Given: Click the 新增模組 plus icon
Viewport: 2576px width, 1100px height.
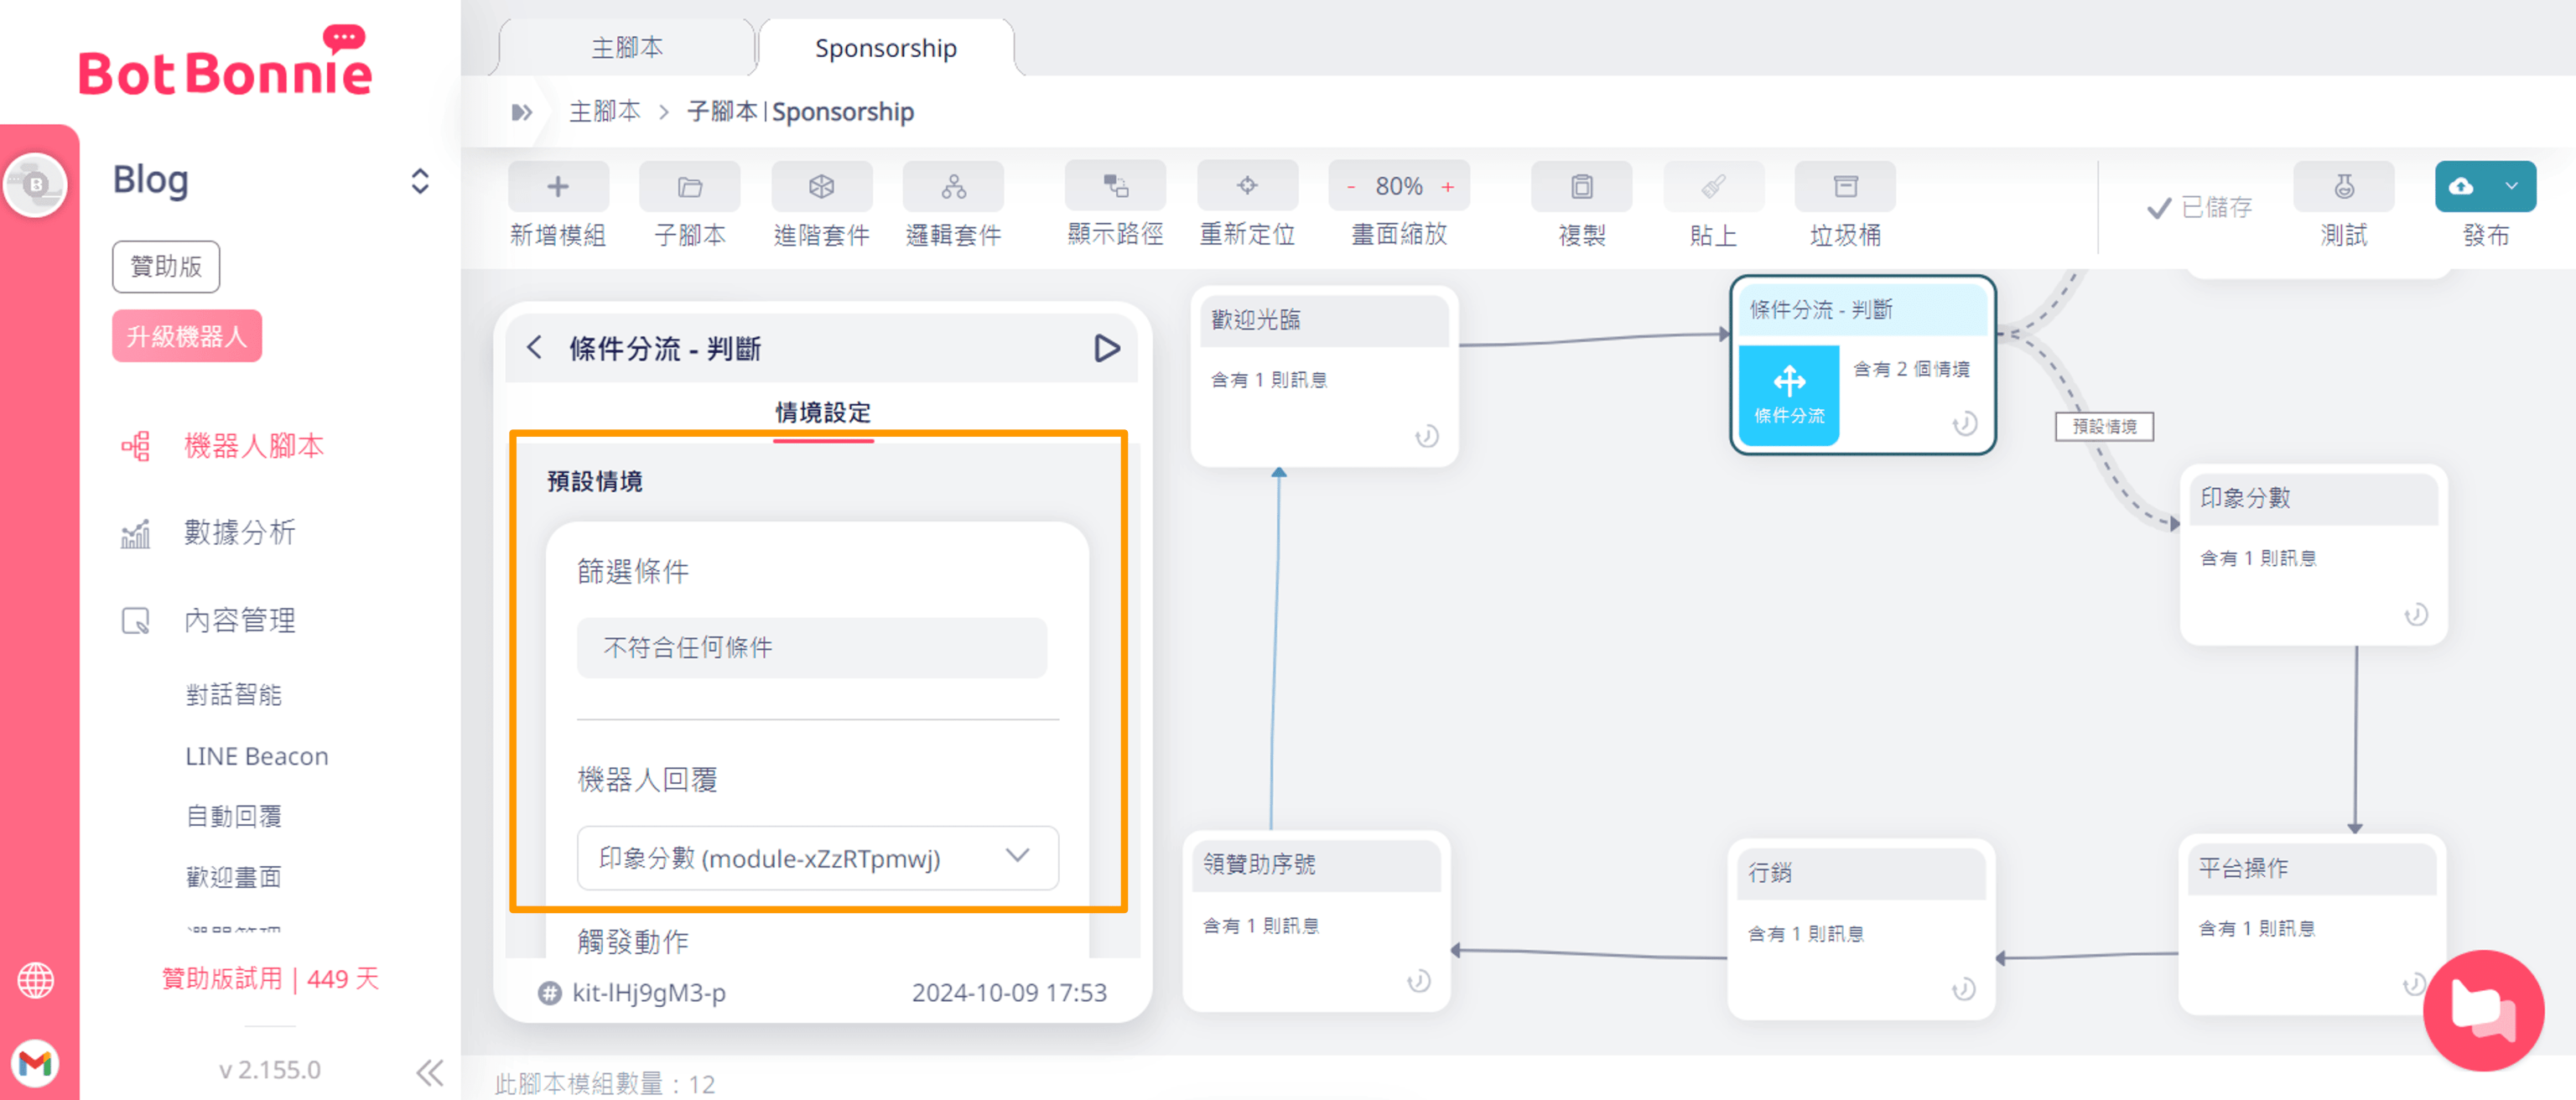Looking at the screenshot, I should (x=557, y=187).
